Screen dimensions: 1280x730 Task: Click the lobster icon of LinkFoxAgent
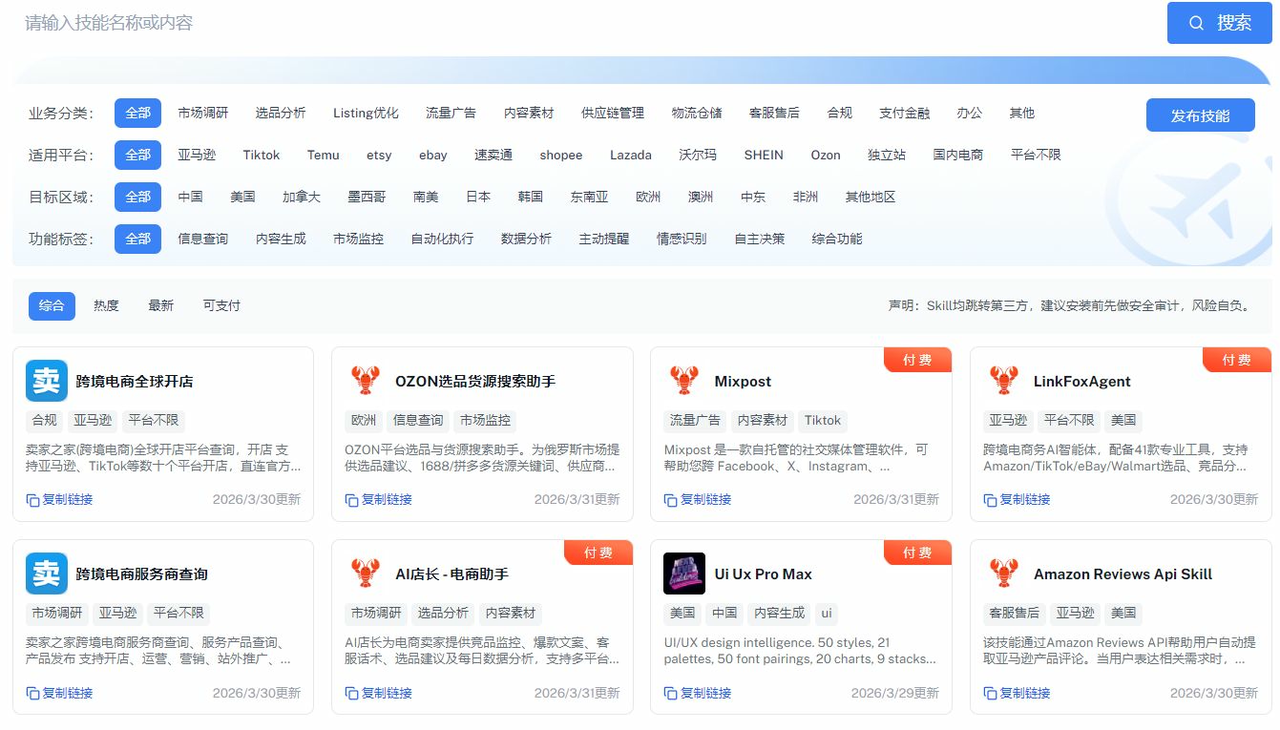[1003, 381]
